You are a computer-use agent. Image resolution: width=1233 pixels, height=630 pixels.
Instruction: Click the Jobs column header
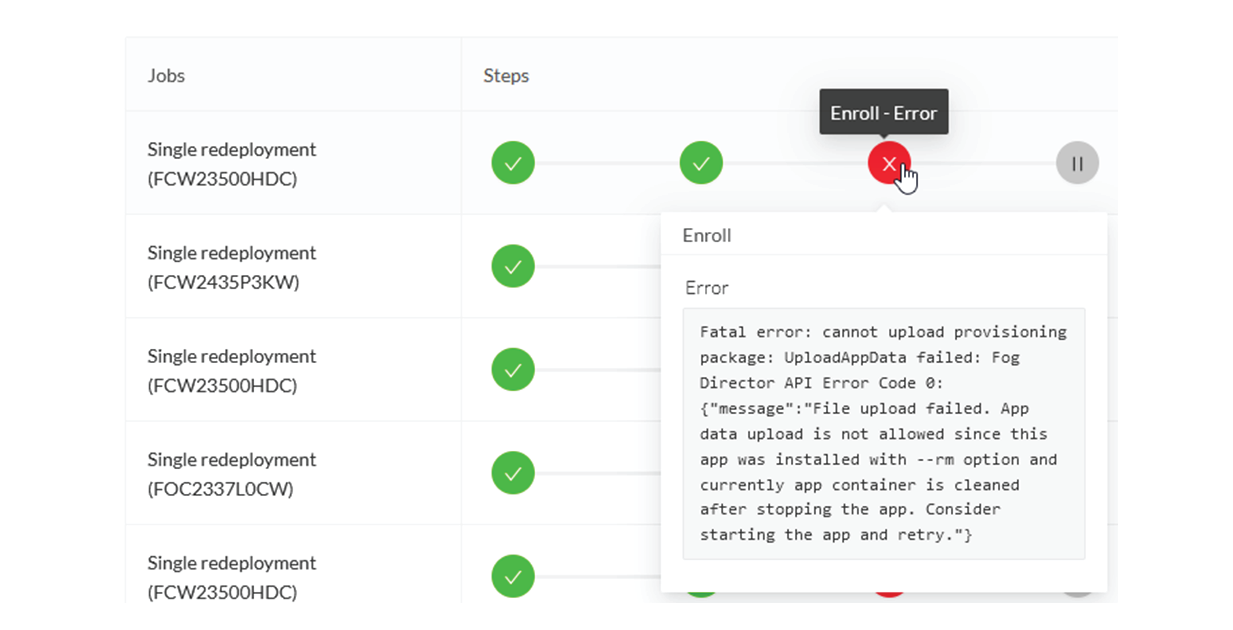click(x=166, y=75)
